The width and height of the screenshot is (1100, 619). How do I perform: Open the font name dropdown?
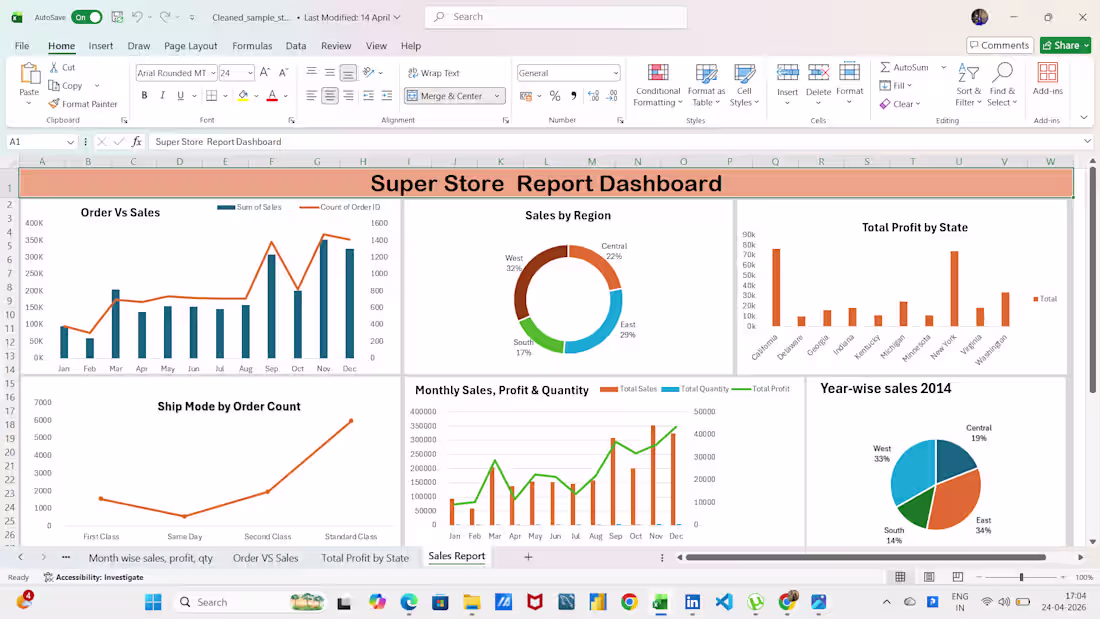[x=214, y=72]
